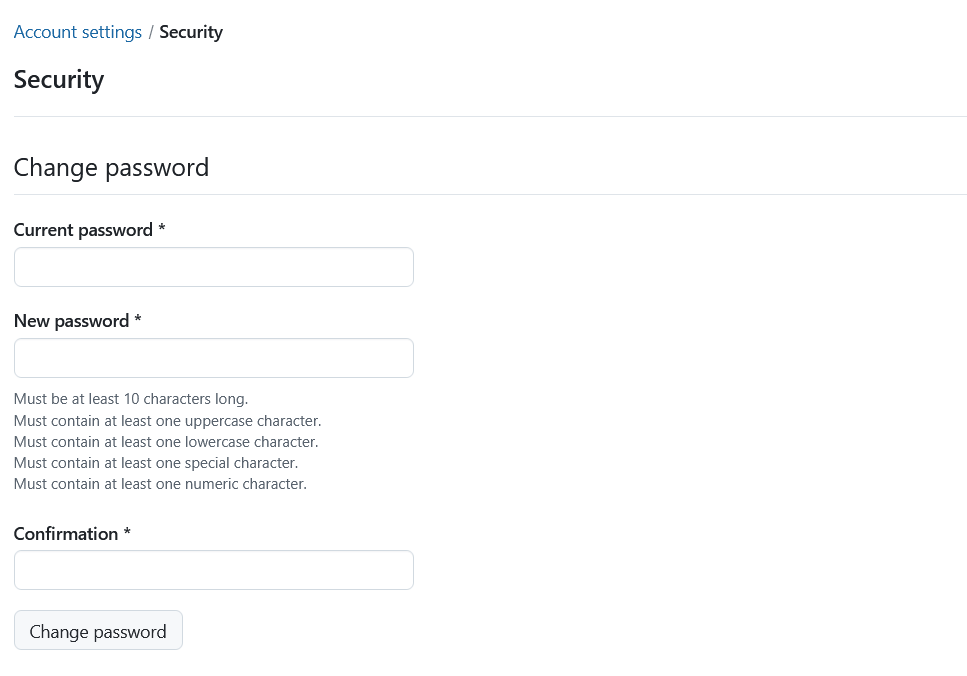Click the breadcrumb slash separator
Screen dimensions: 967x676
tap(150, 32)
